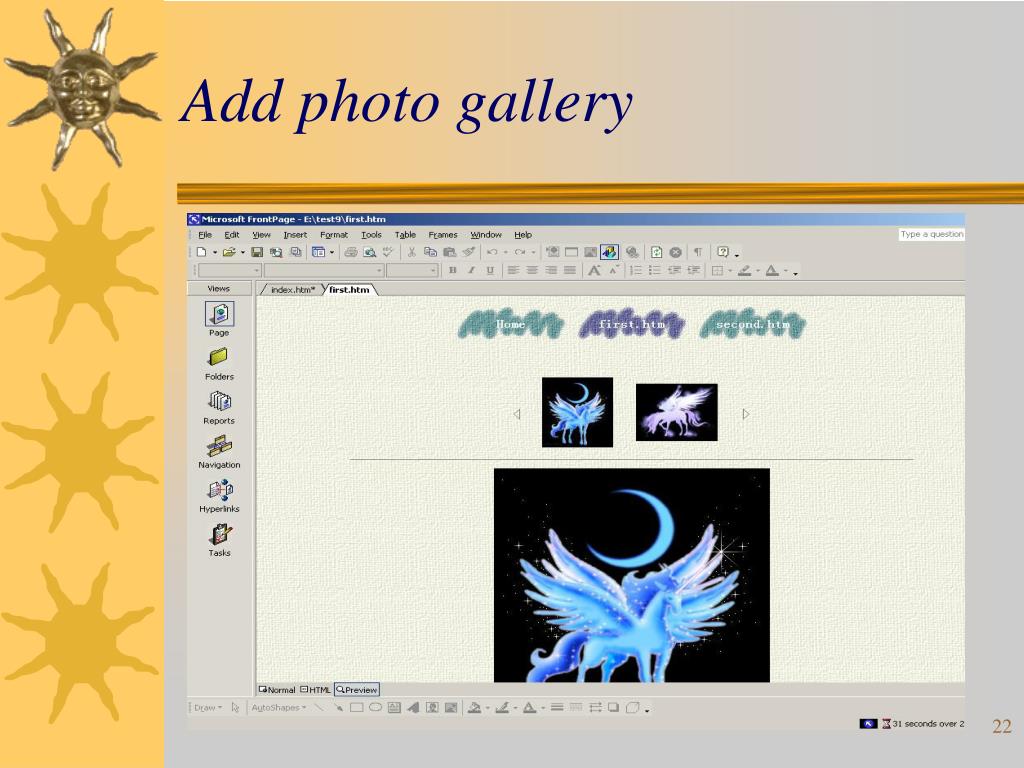The width and height of the screenshot is (1024, 768).
Task: Select the purple pegasus thumbnail
Action: point(677,412)
